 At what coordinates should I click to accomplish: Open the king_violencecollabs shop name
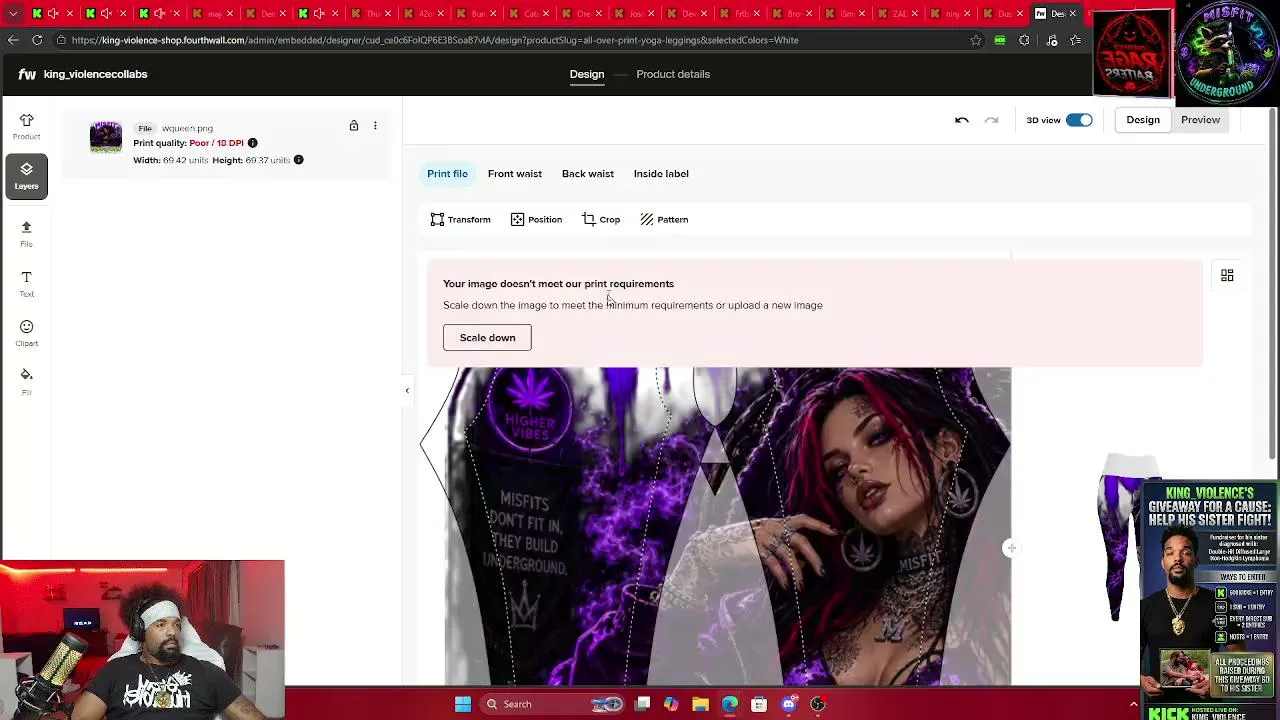click(95, 74)
